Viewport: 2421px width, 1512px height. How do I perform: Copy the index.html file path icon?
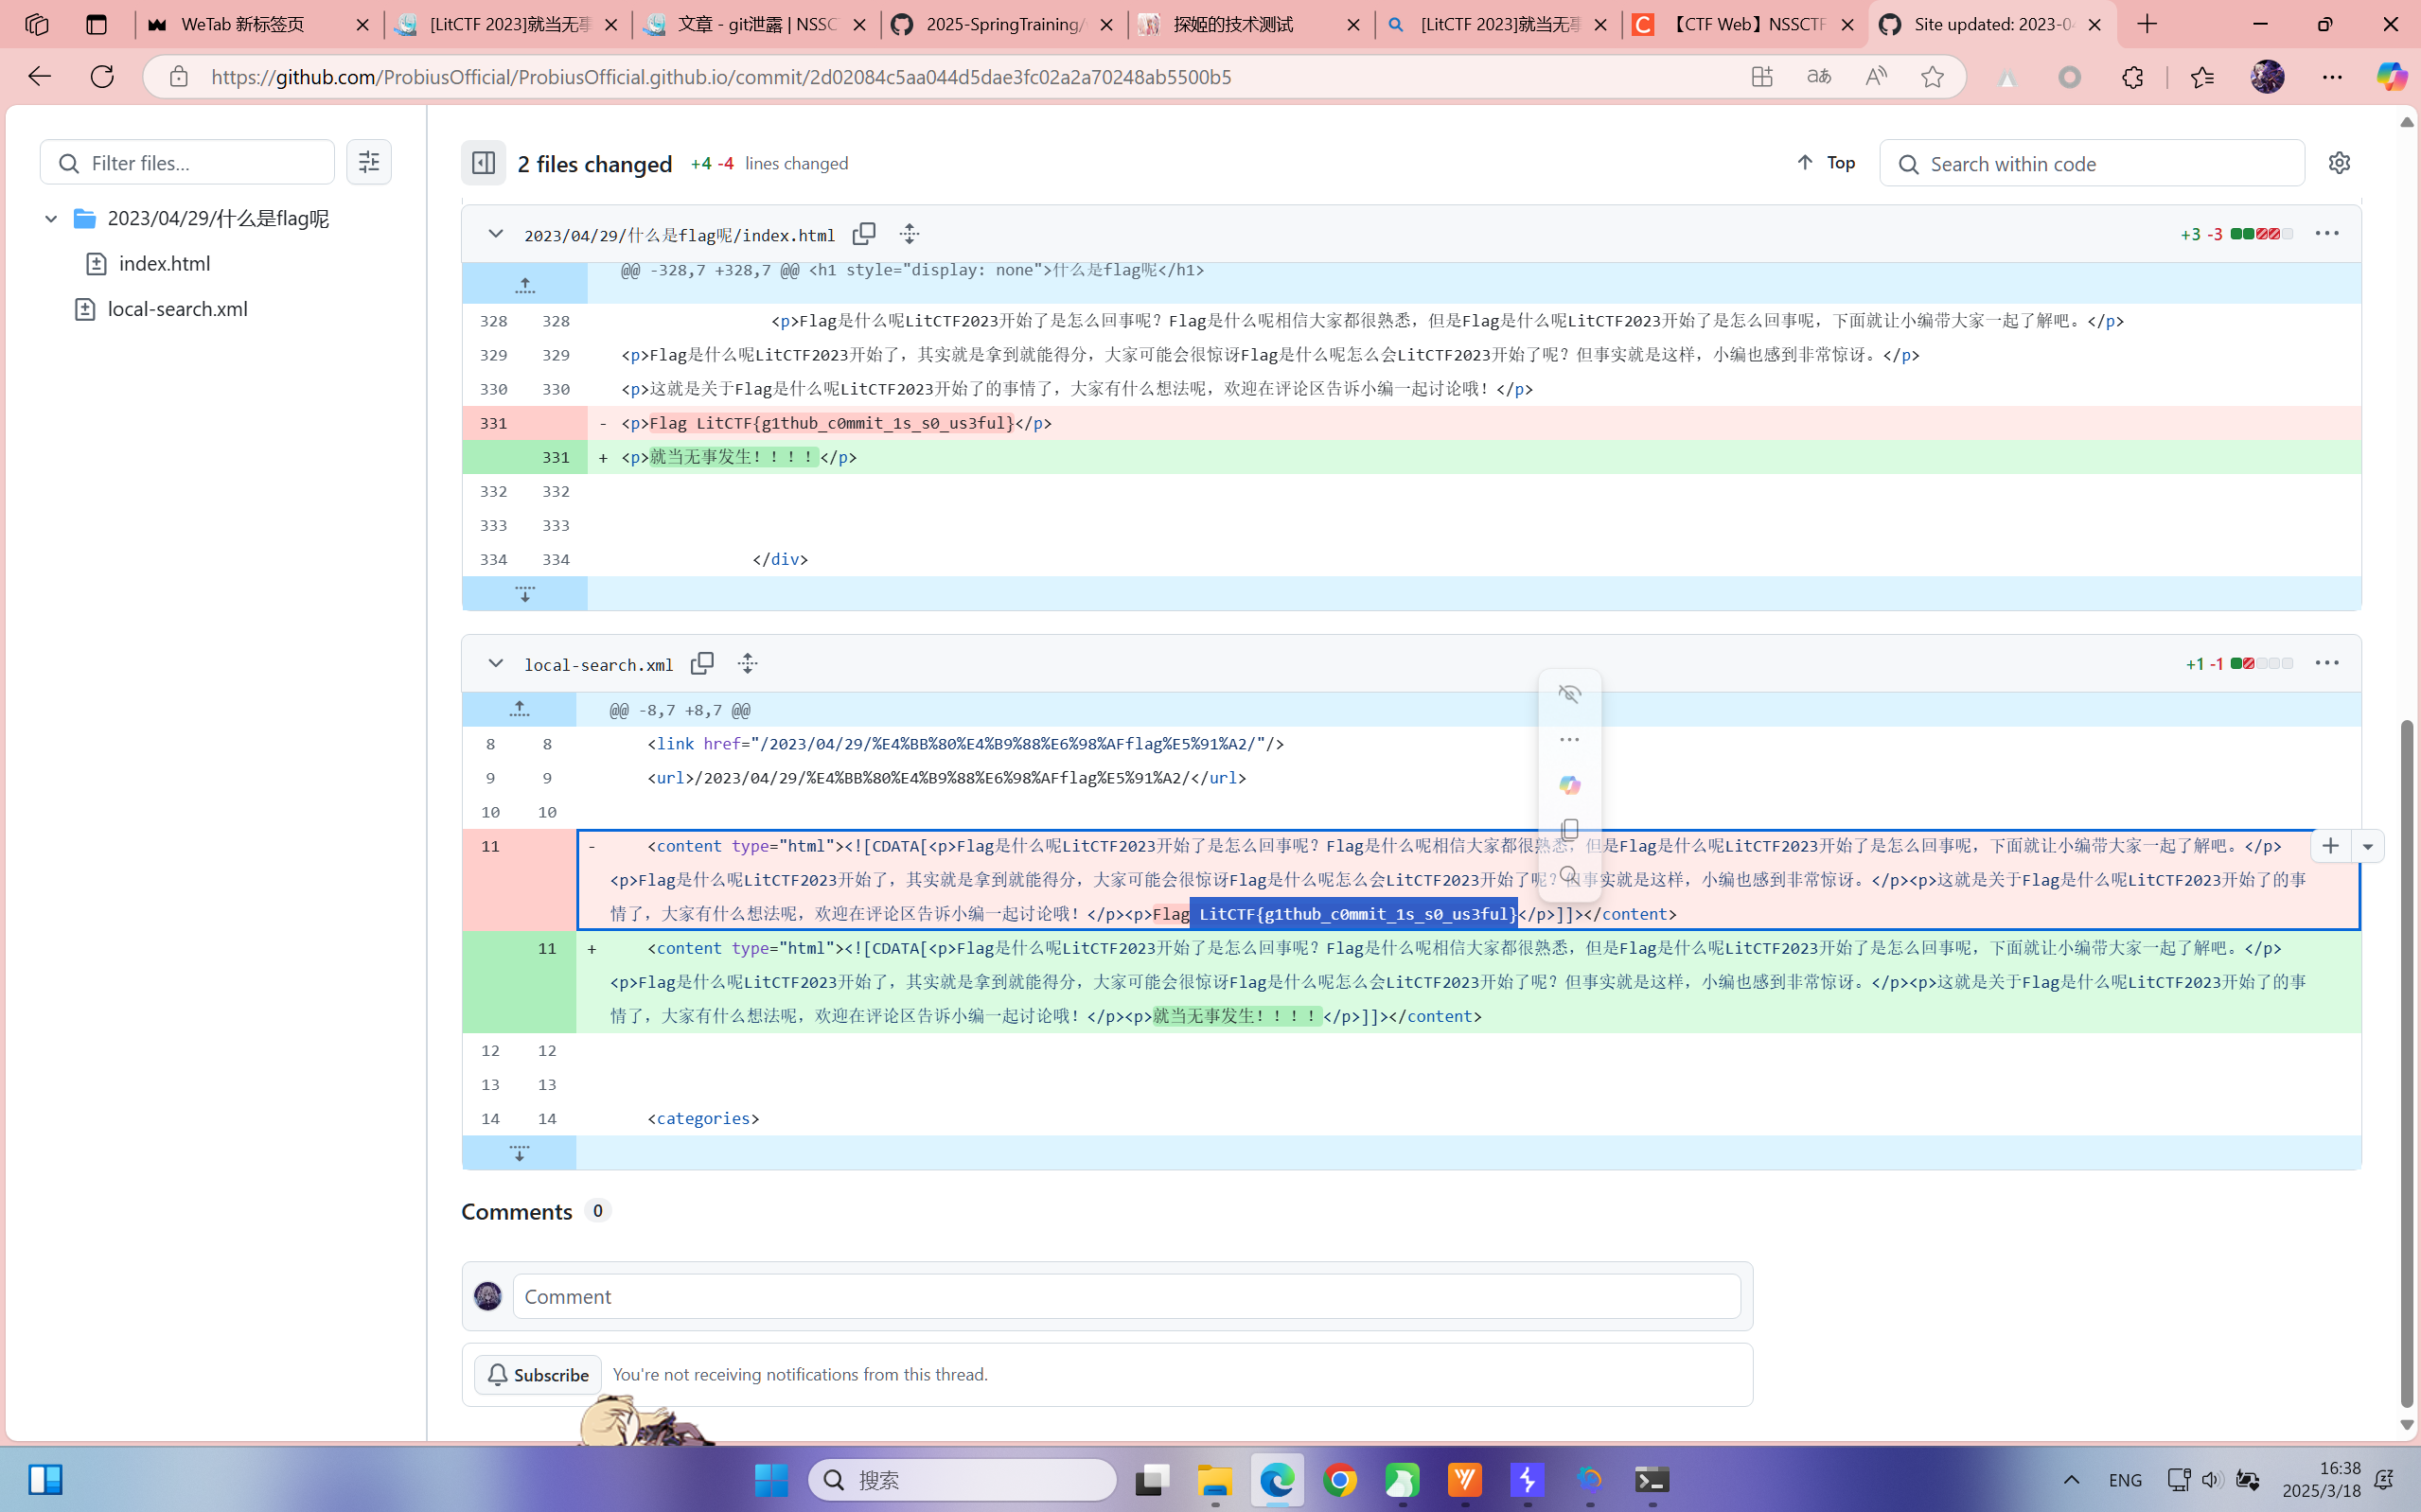tap(863, 234)
